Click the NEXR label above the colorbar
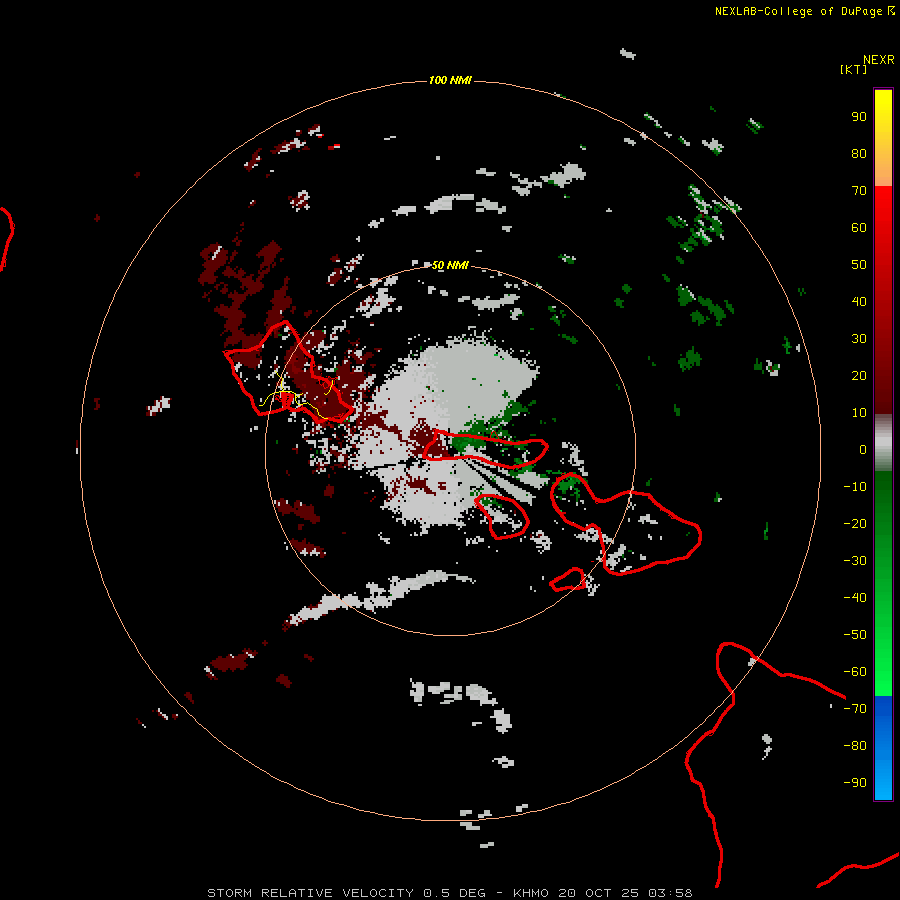 879,60
